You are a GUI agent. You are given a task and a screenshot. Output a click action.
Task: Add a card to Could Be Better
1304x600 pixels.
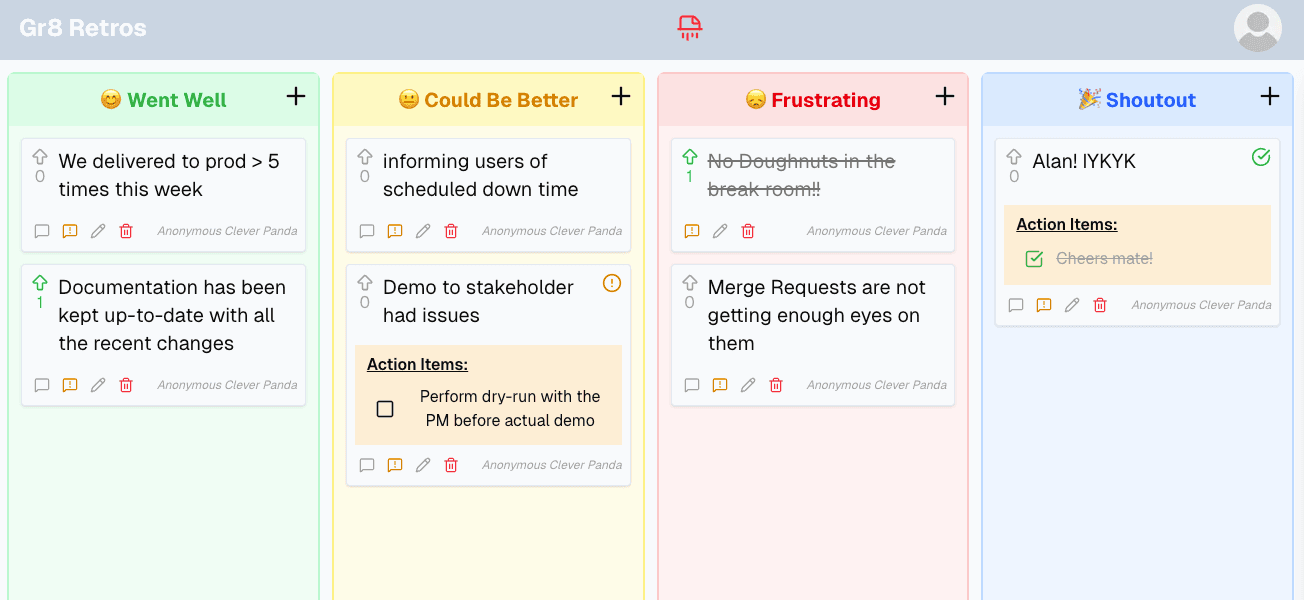pos(621,96)
